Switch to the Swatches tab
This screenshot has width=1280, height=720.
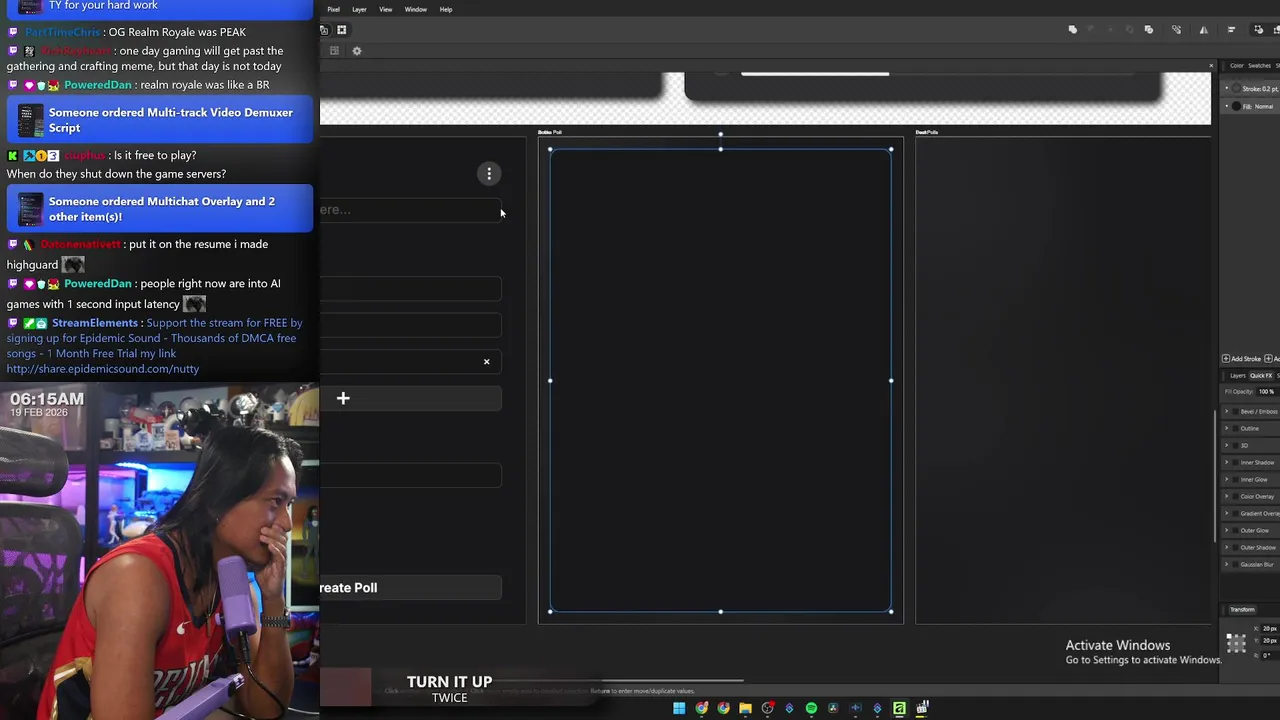tap(1259, 66)
